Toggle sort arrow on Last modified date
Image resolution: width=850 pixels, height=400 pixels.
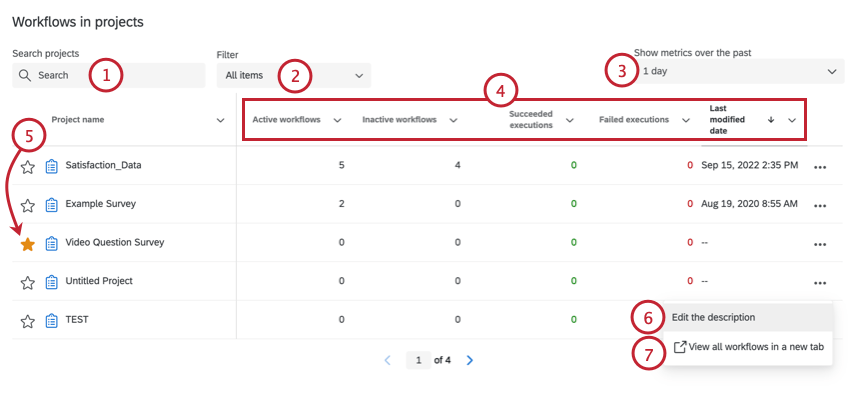[771, 120]
